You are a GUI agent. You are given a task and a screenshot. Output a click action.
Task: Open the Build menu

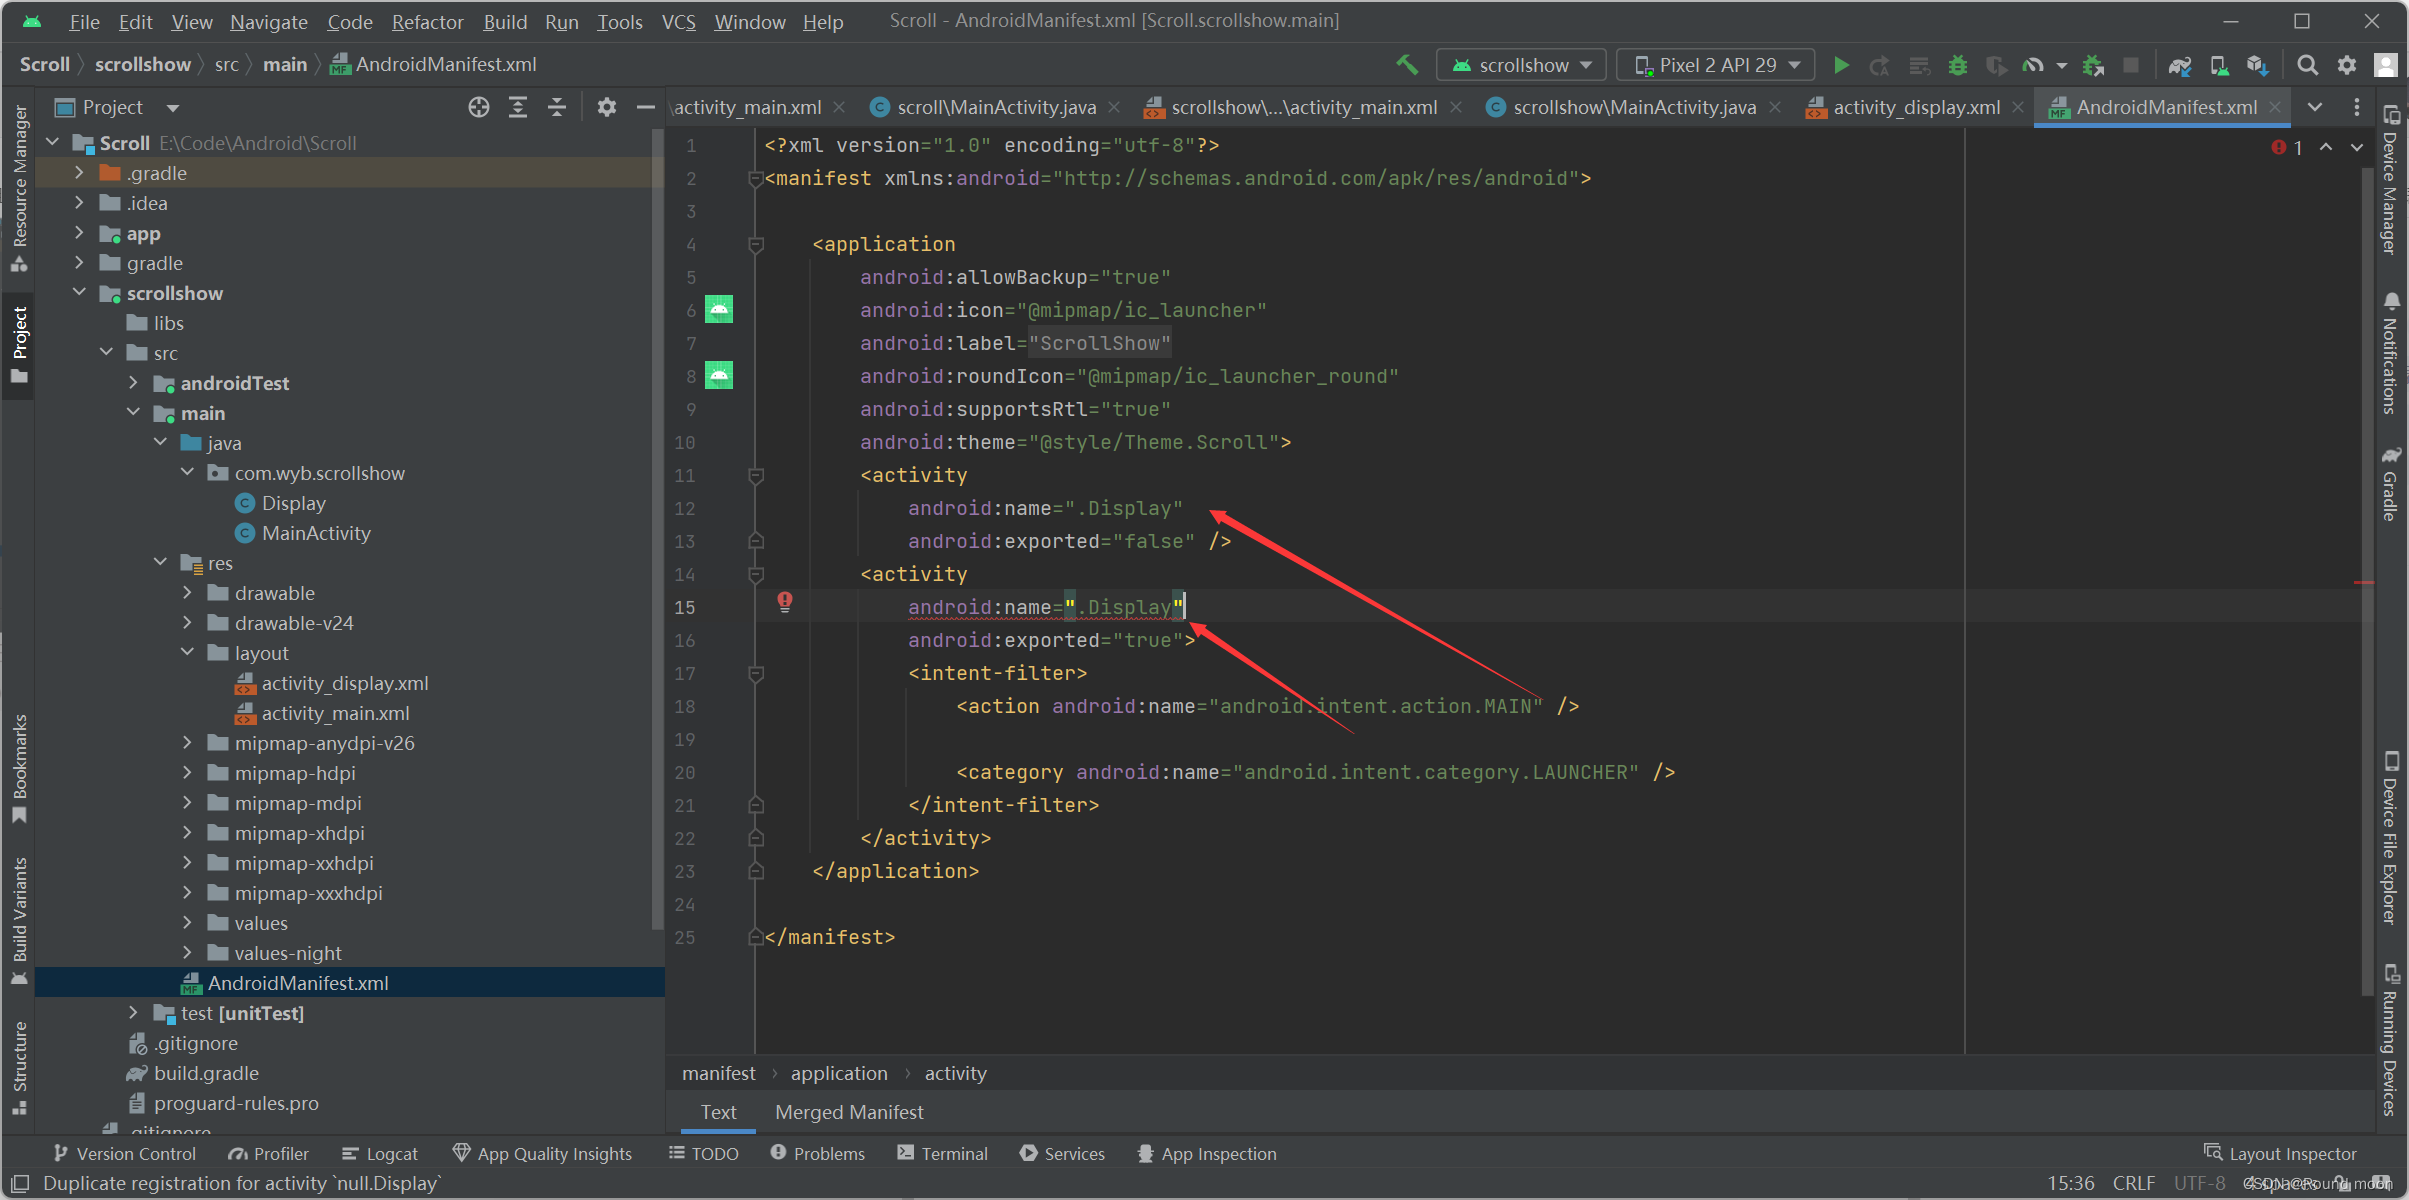click(504, 21)
